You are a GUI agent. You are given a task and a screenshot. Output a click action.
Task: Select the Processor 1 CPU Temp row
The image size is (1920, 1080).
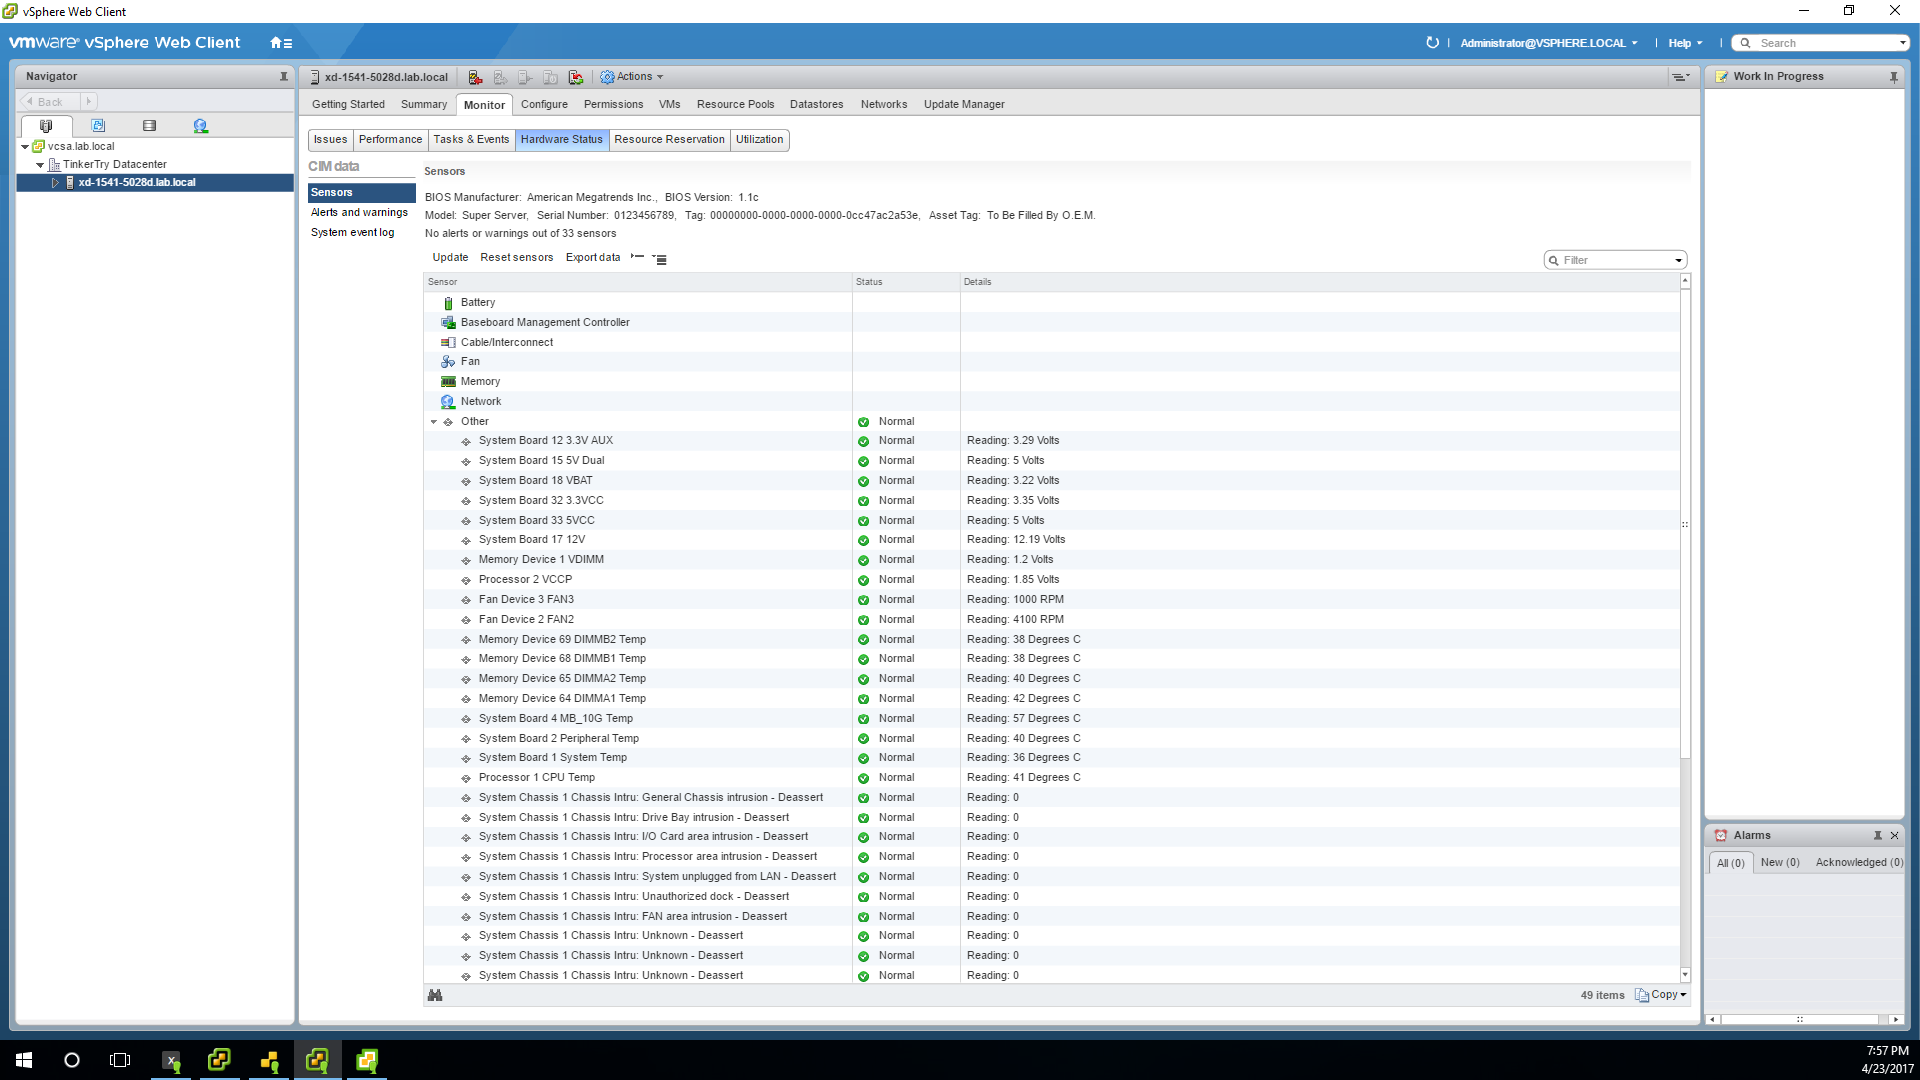1051,778
